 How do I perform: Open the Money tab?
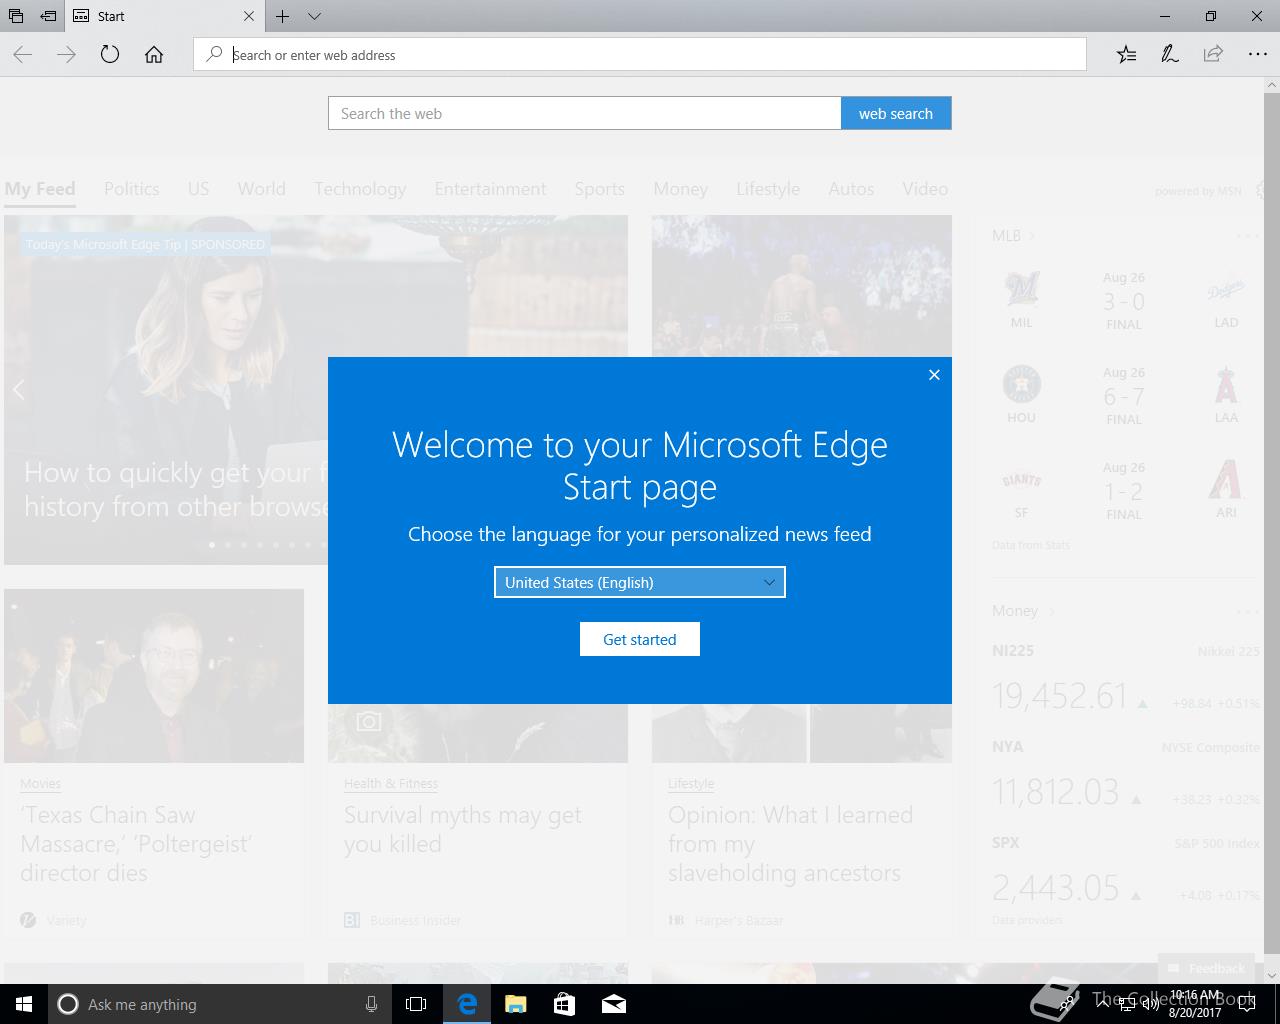pos(680,189)
